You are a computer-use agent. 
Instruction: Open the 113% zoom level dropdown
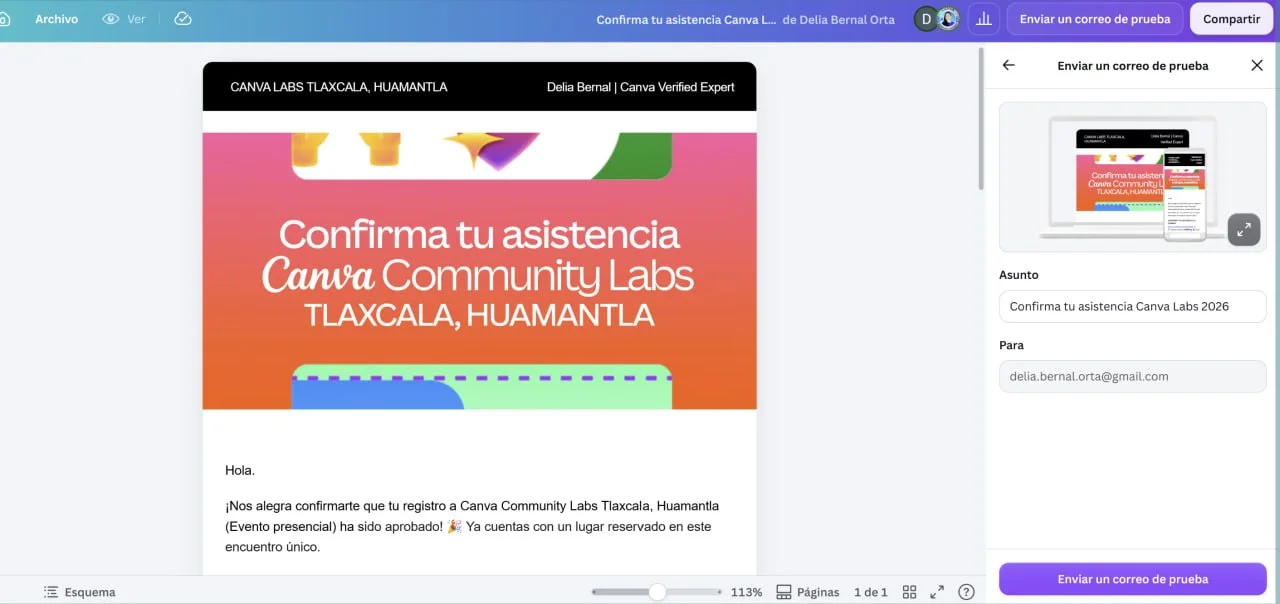(746, 592)
